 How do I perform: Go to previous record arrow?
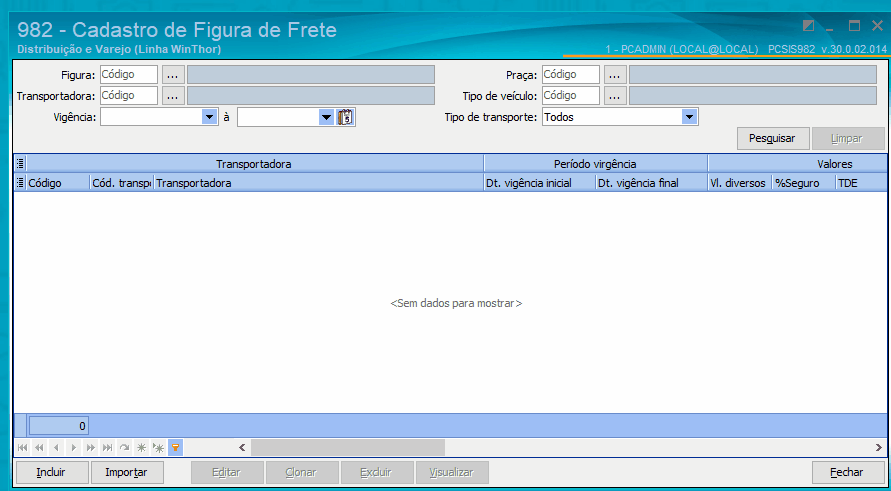pos(56,448)
